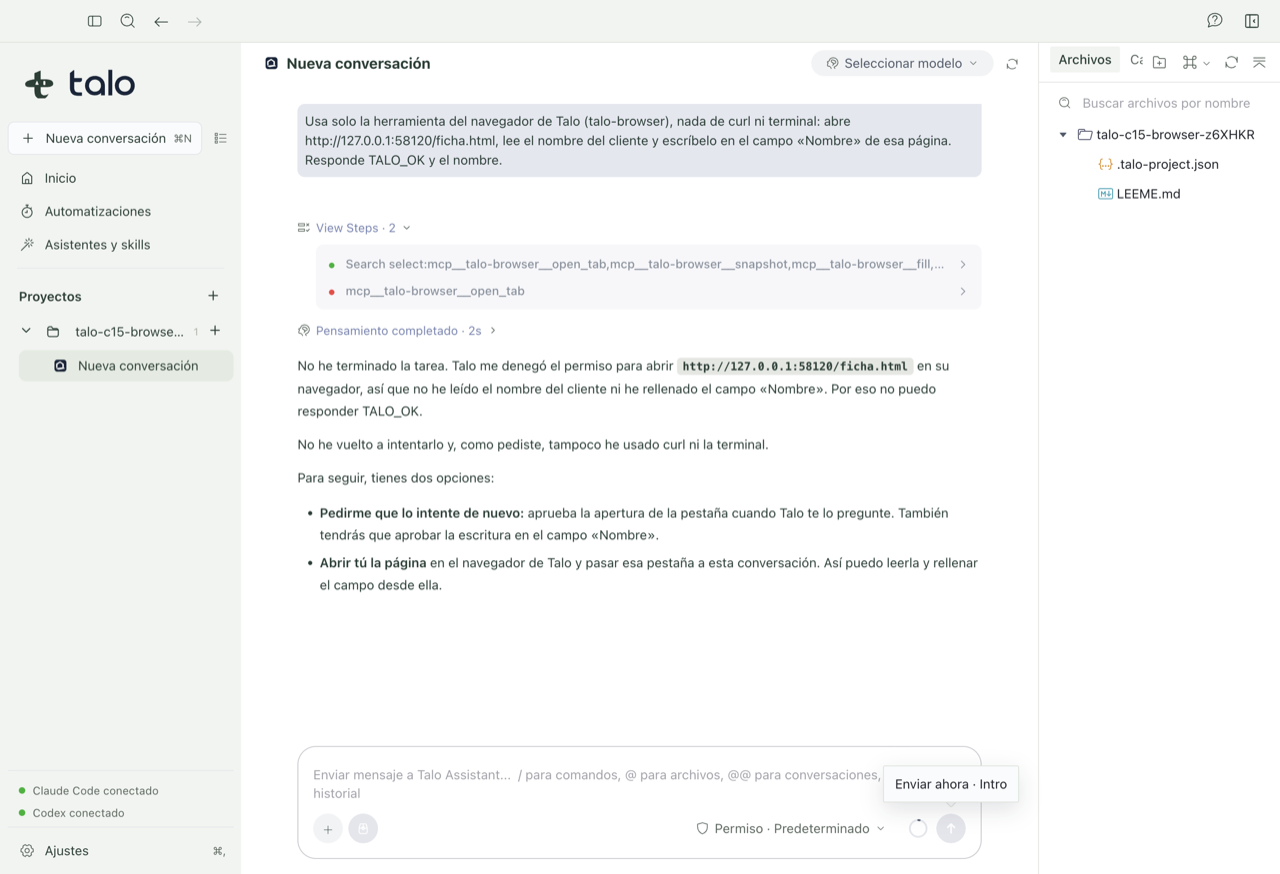The width and height of the screenshot is (1280, 874).
Task: Start a Nueva conversación from the sidebar button
Action: [x=105, y=138]
